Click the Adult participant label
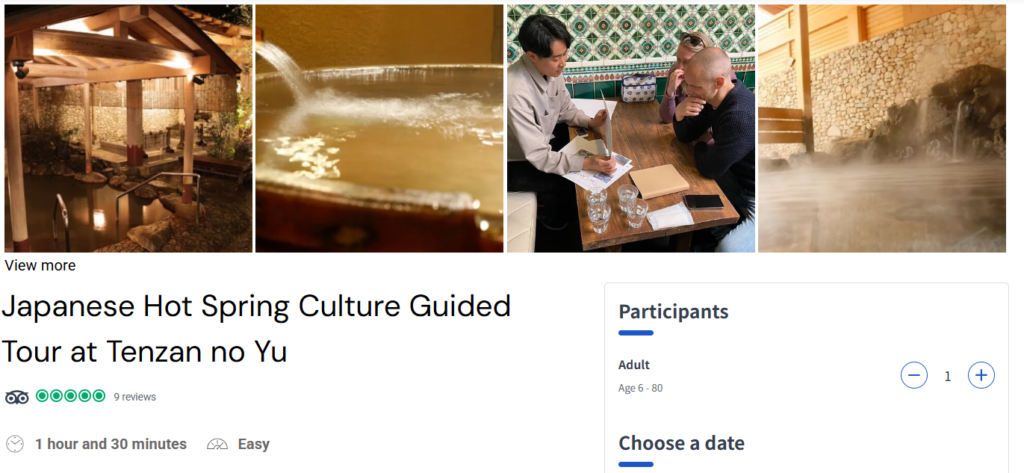This screenshot has height=473, width=1024. 634,365
